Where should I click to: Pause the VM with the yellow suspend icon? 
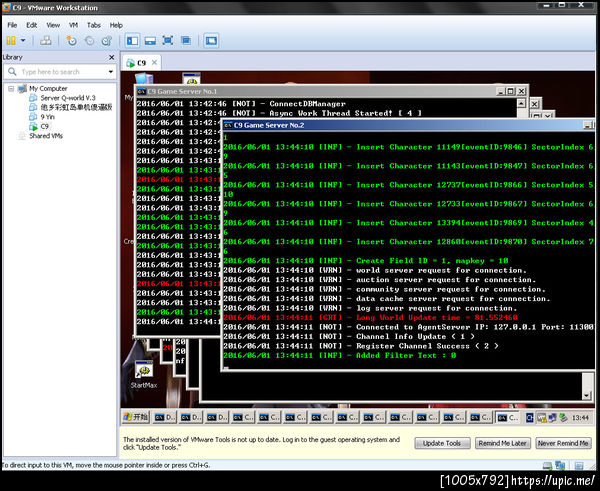11,40
